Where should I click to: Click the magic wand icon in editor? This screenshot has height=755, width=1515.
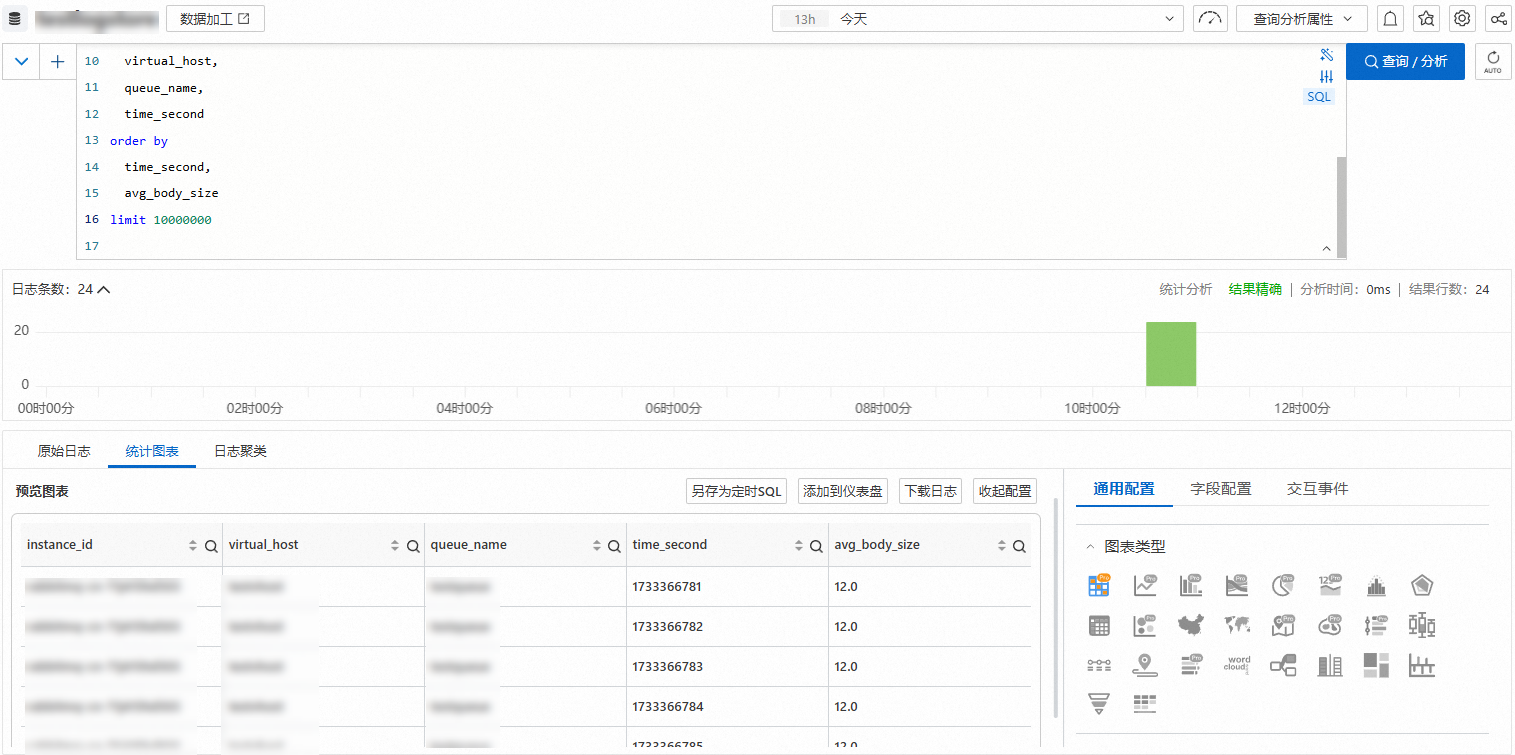1327,55
